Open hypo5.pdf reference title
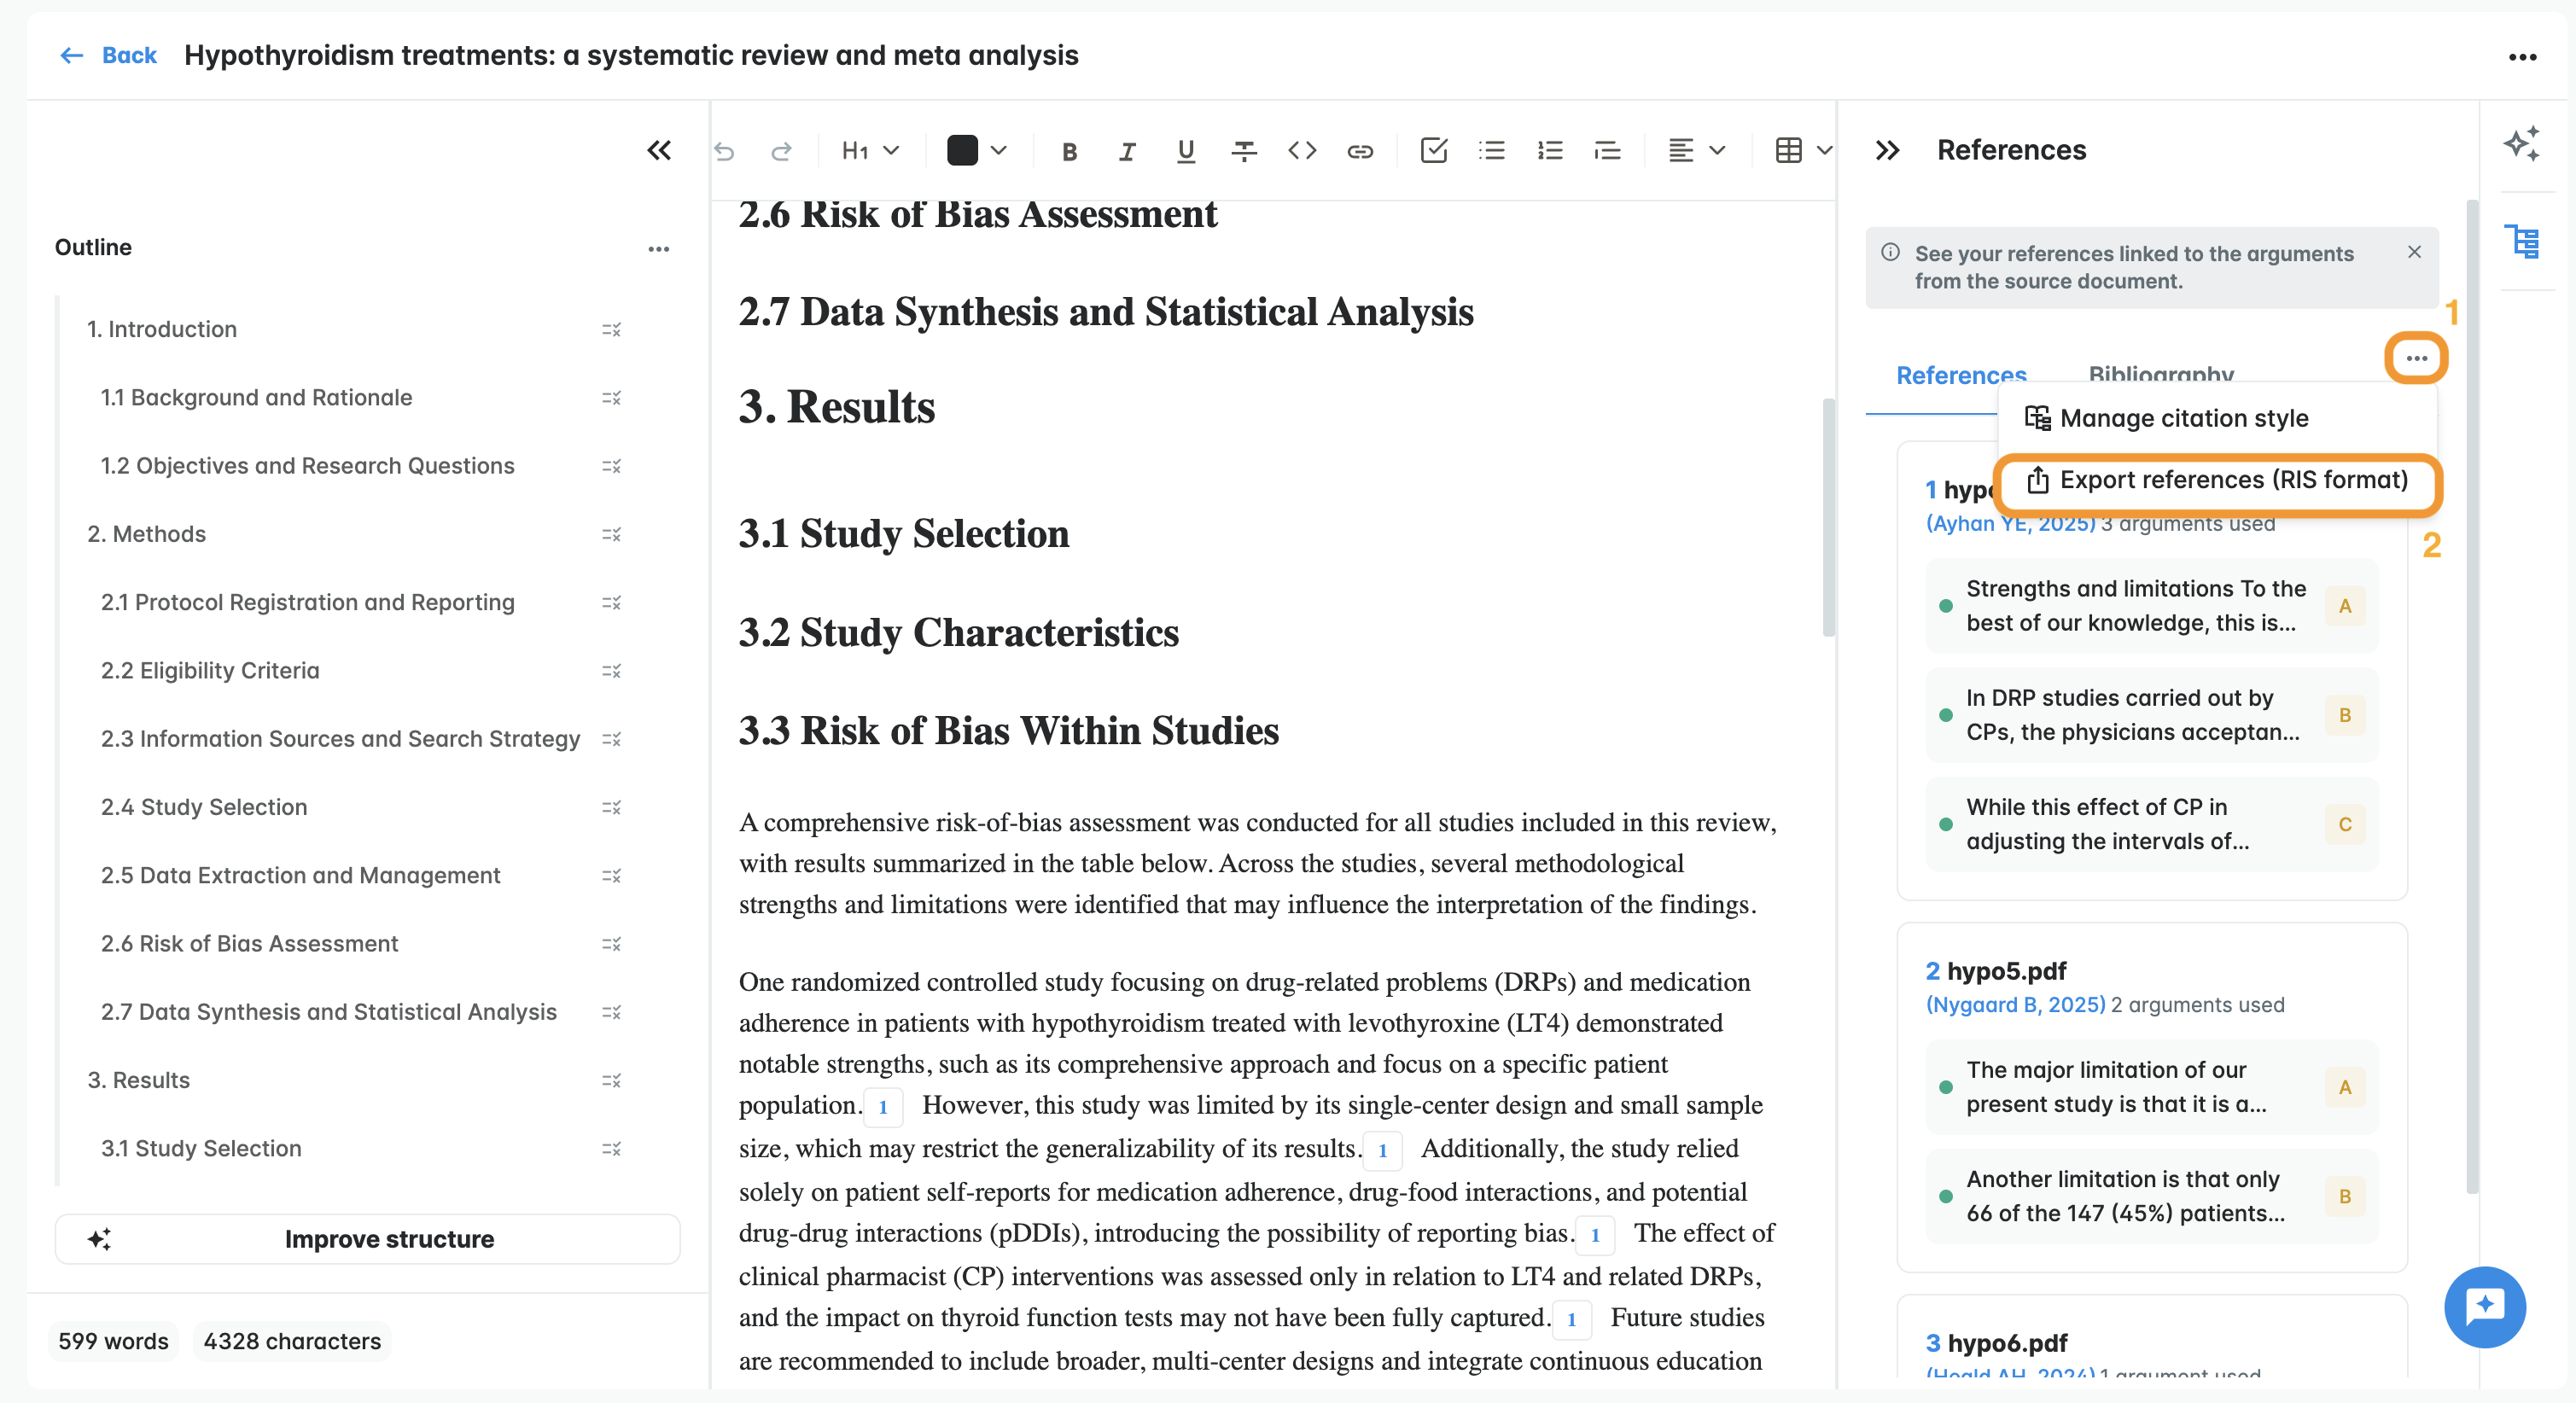2576x1403 pixels. pos(2006,971)
